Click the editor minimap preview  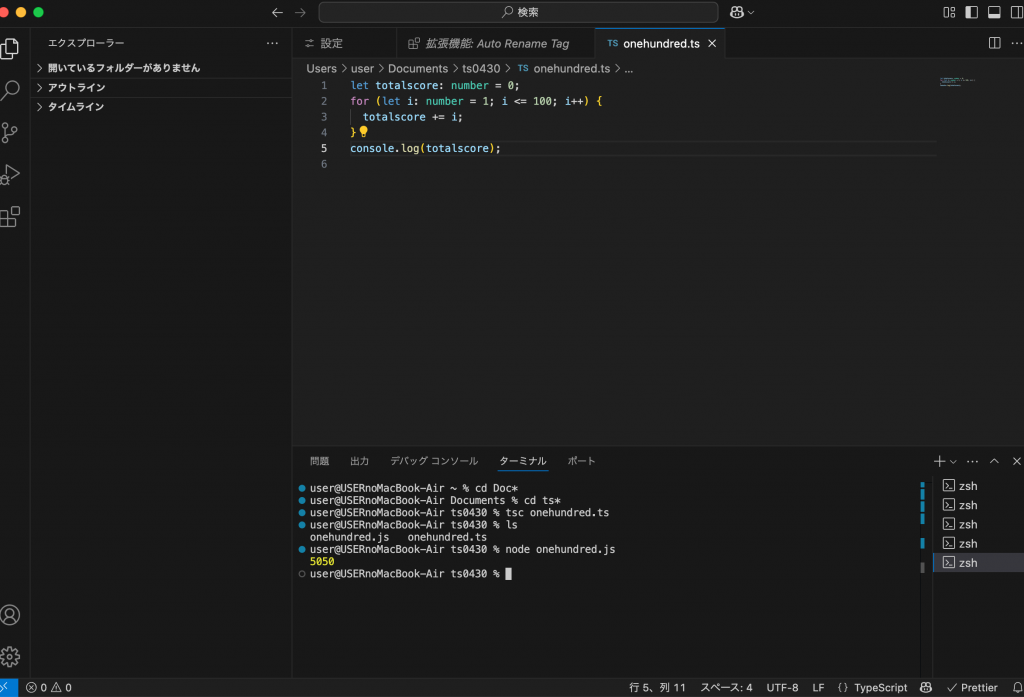[x=957, y=82]
